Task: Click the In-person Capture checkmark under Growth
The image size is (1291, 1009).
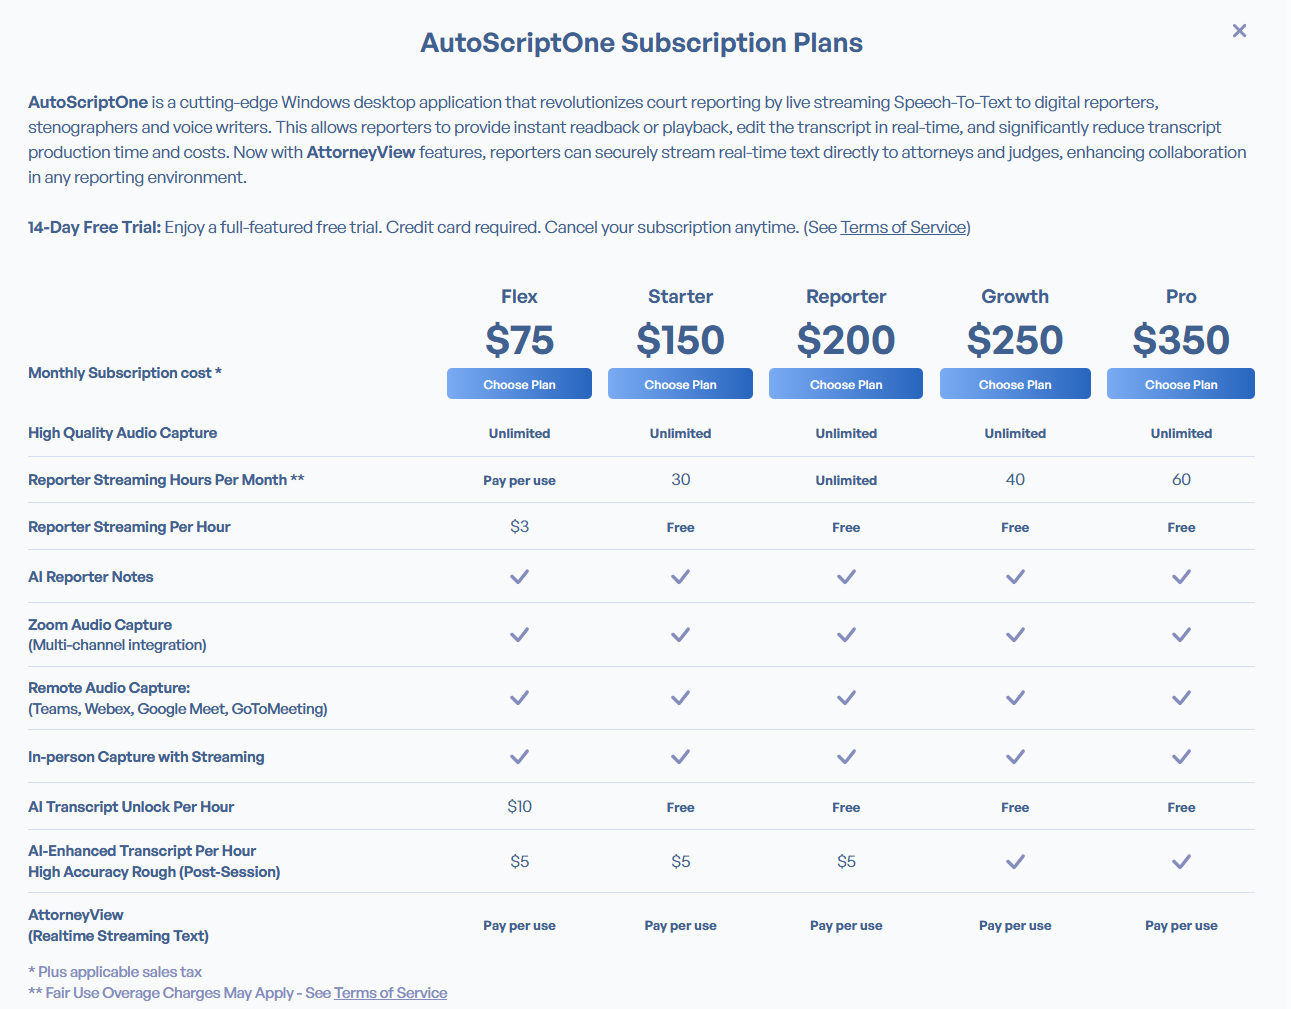Action: tap(1015, 756)
